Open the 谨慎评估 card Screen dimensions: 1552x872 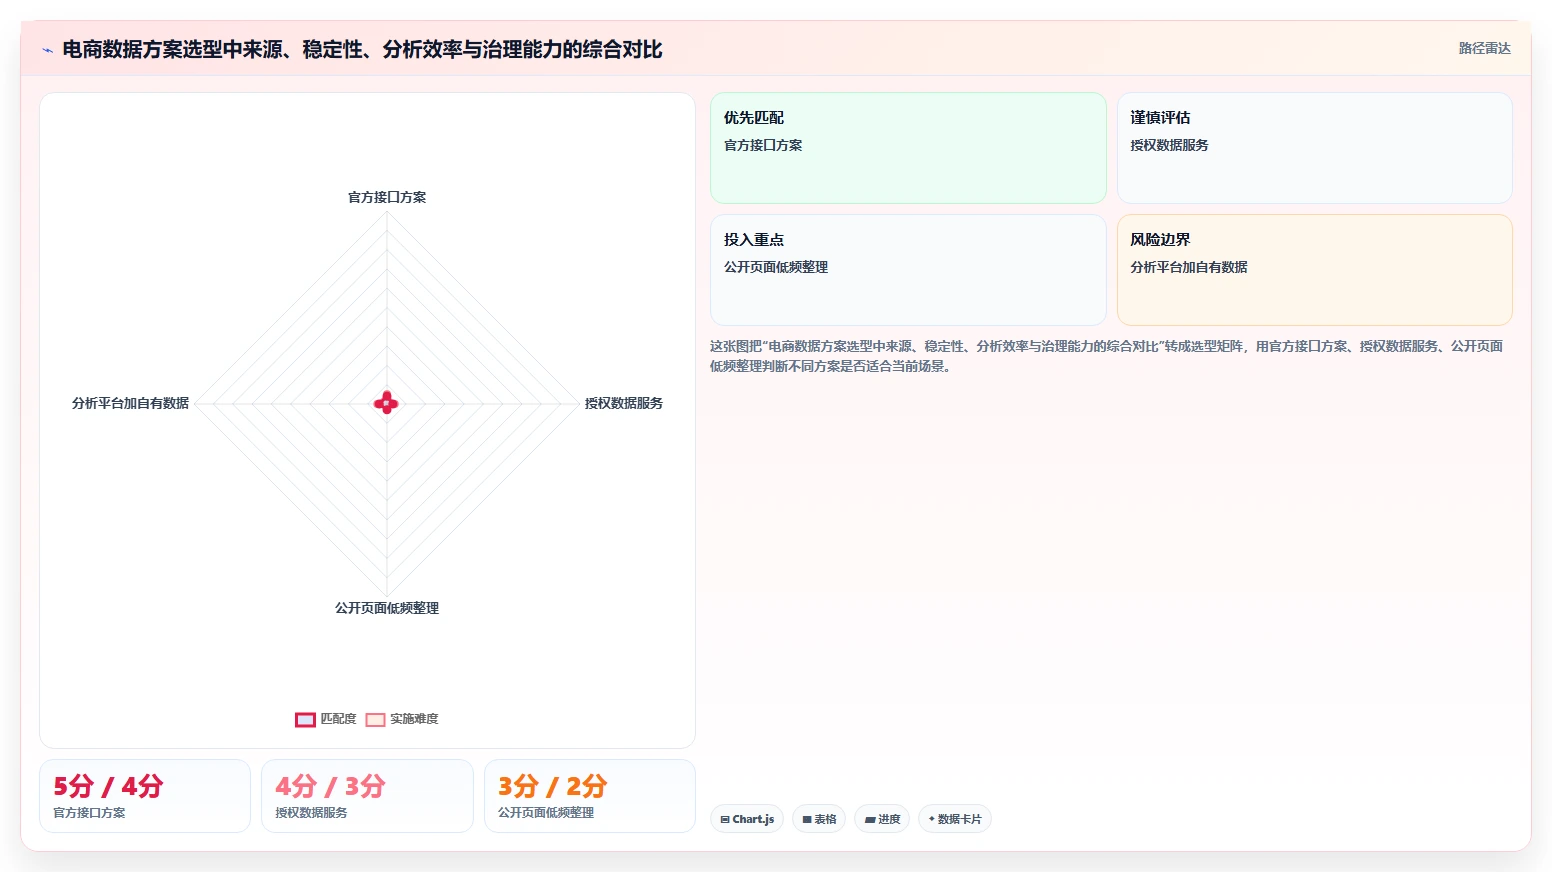click(x=1314, y=148)
